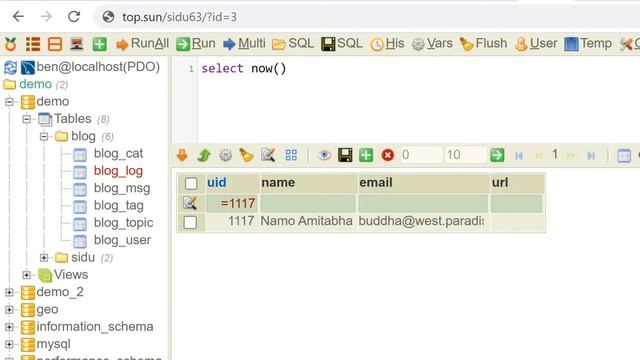Expand the geo database
The width and height of the screenshot is (640, 360).
pyautogui.click(x=9, y=309)
